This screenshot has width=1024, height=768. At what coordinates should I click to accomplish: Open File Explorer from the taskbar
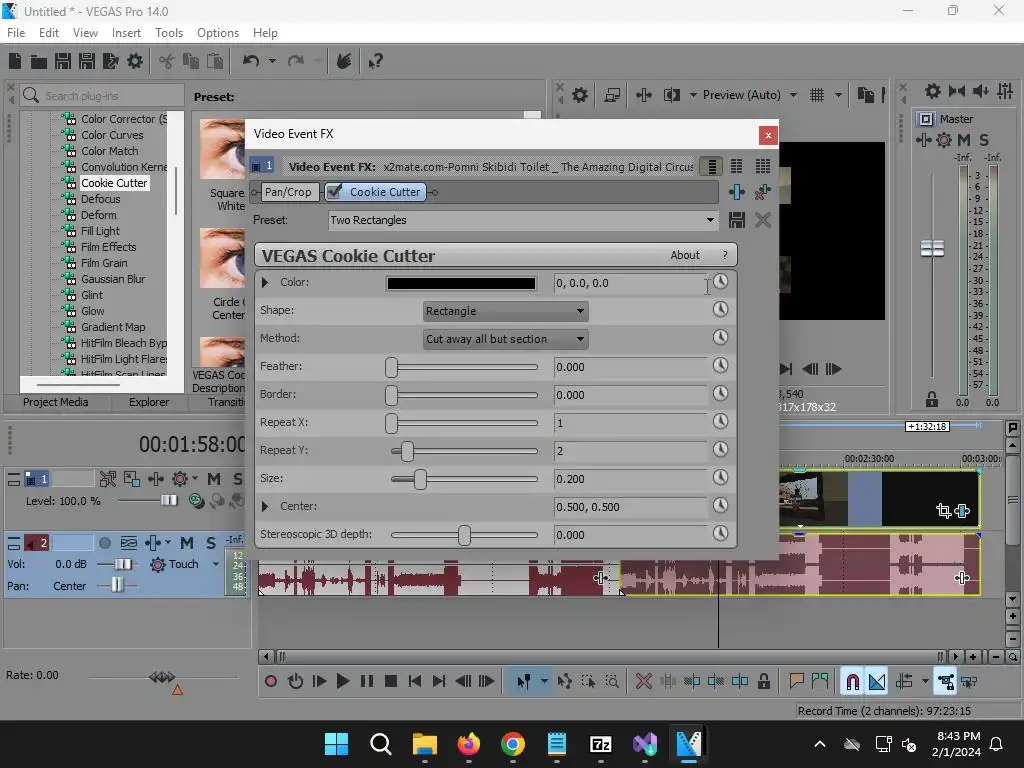(424, 744)
